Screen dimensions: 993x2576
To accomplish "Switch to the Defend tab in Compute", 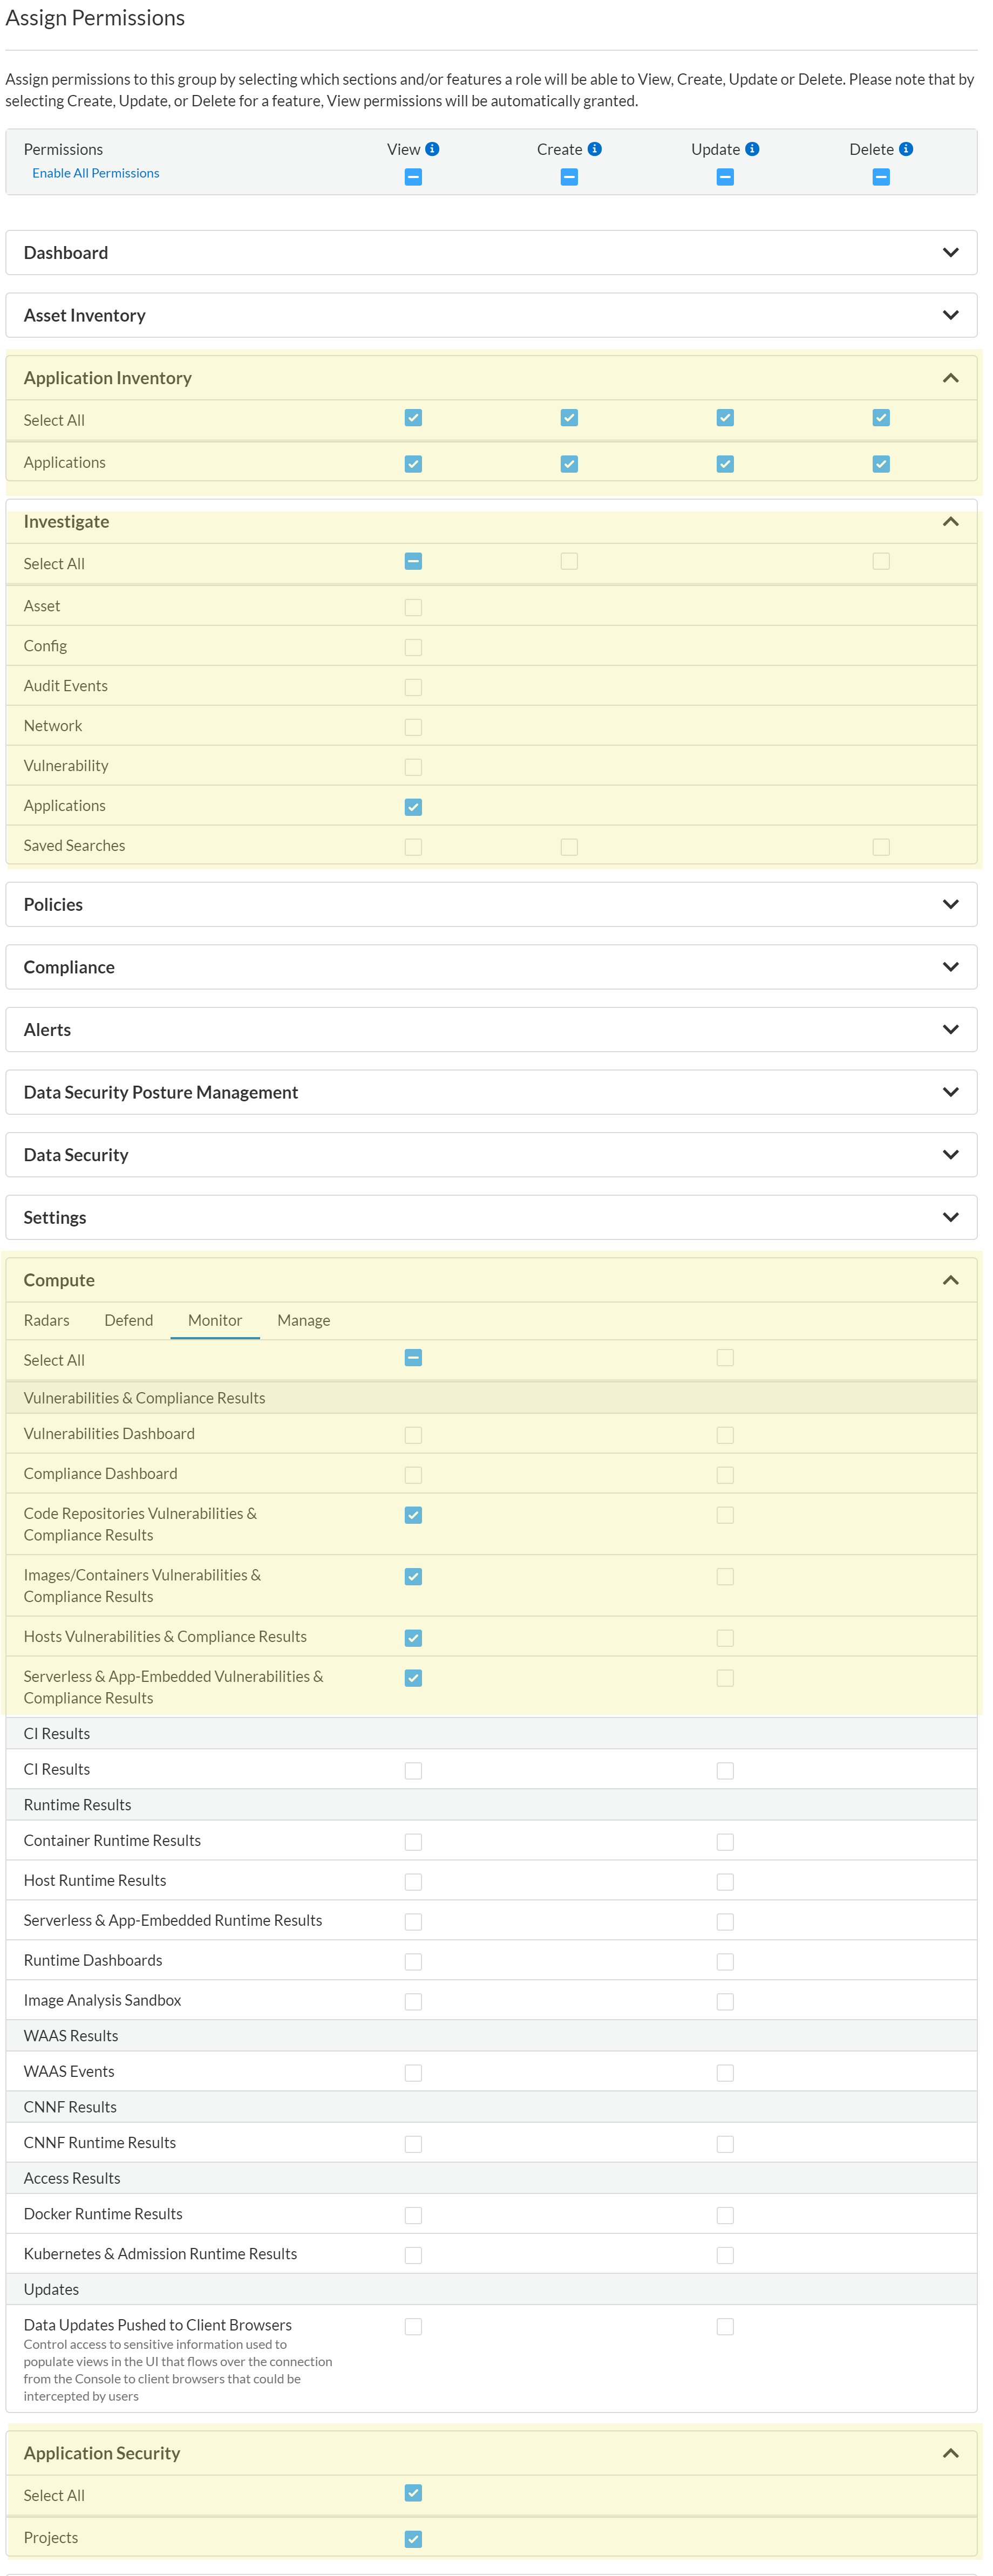I will tap(129, 1320).
